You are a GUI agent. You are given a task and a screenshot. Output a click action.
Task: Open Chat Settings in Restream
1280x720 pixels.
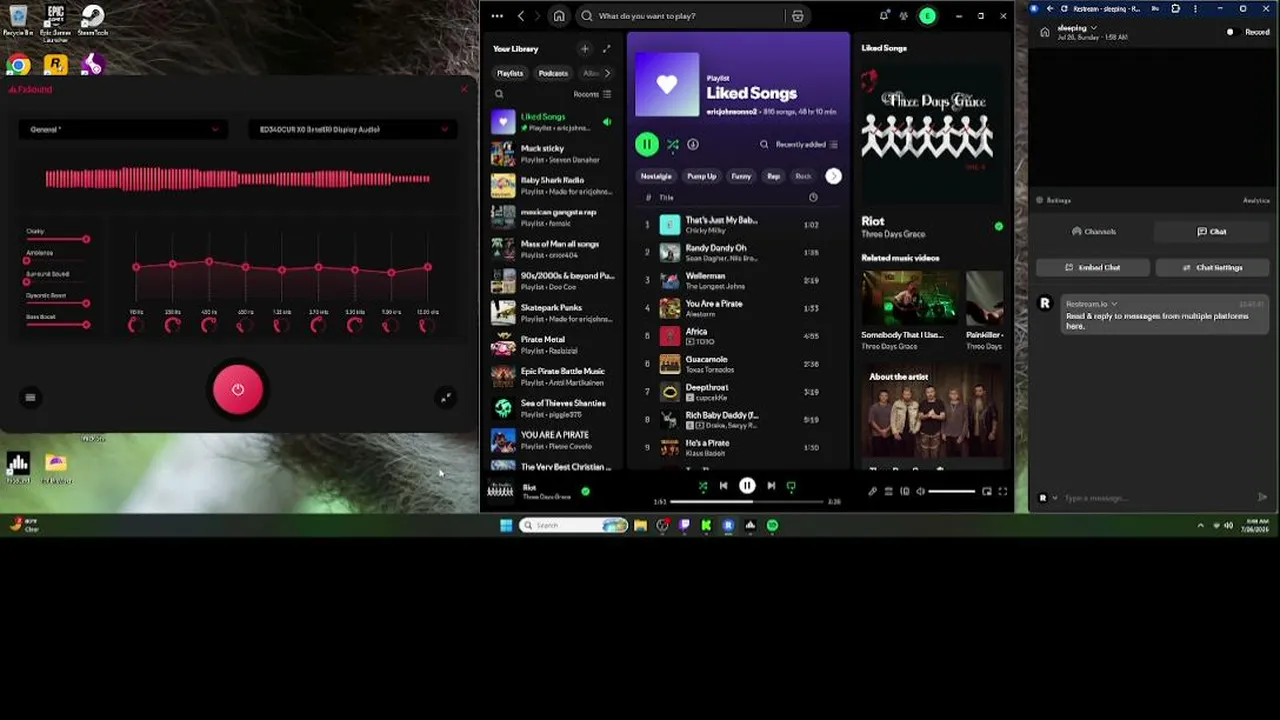(x=1212, y=268)
